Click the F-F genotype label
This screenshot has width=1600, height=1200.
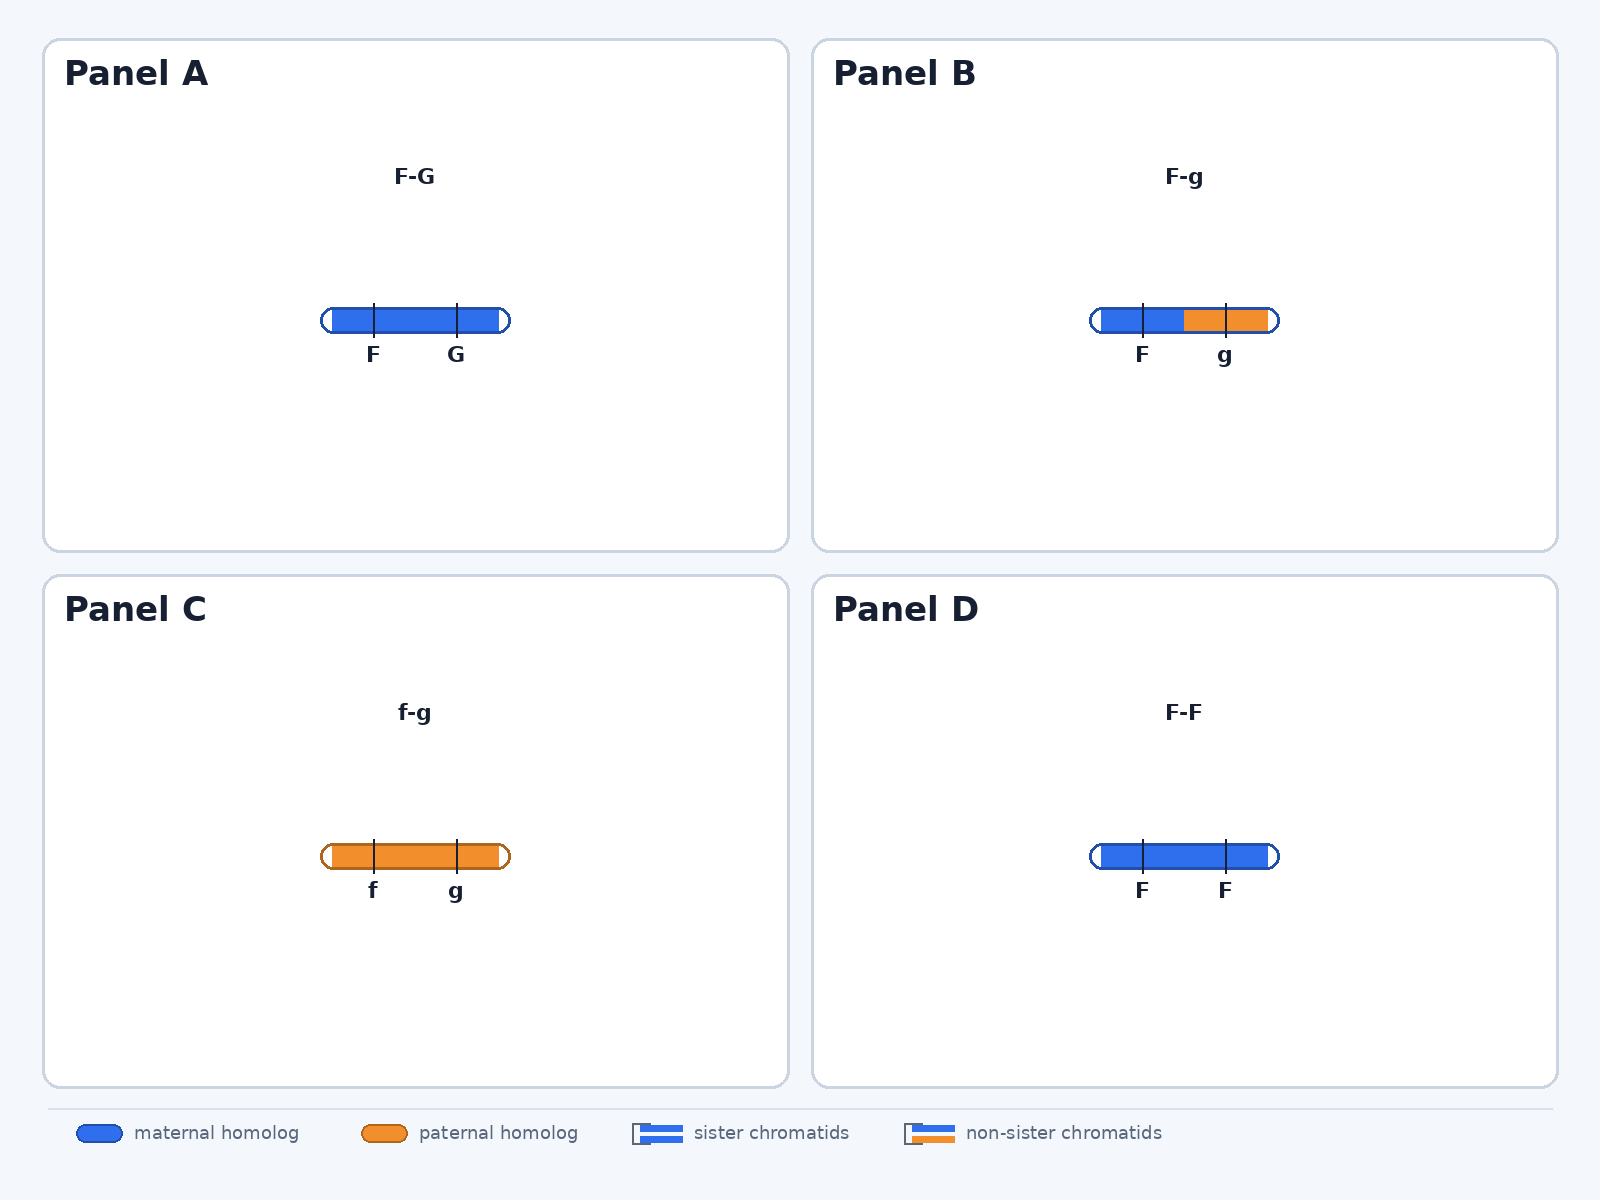(1184, 713)
